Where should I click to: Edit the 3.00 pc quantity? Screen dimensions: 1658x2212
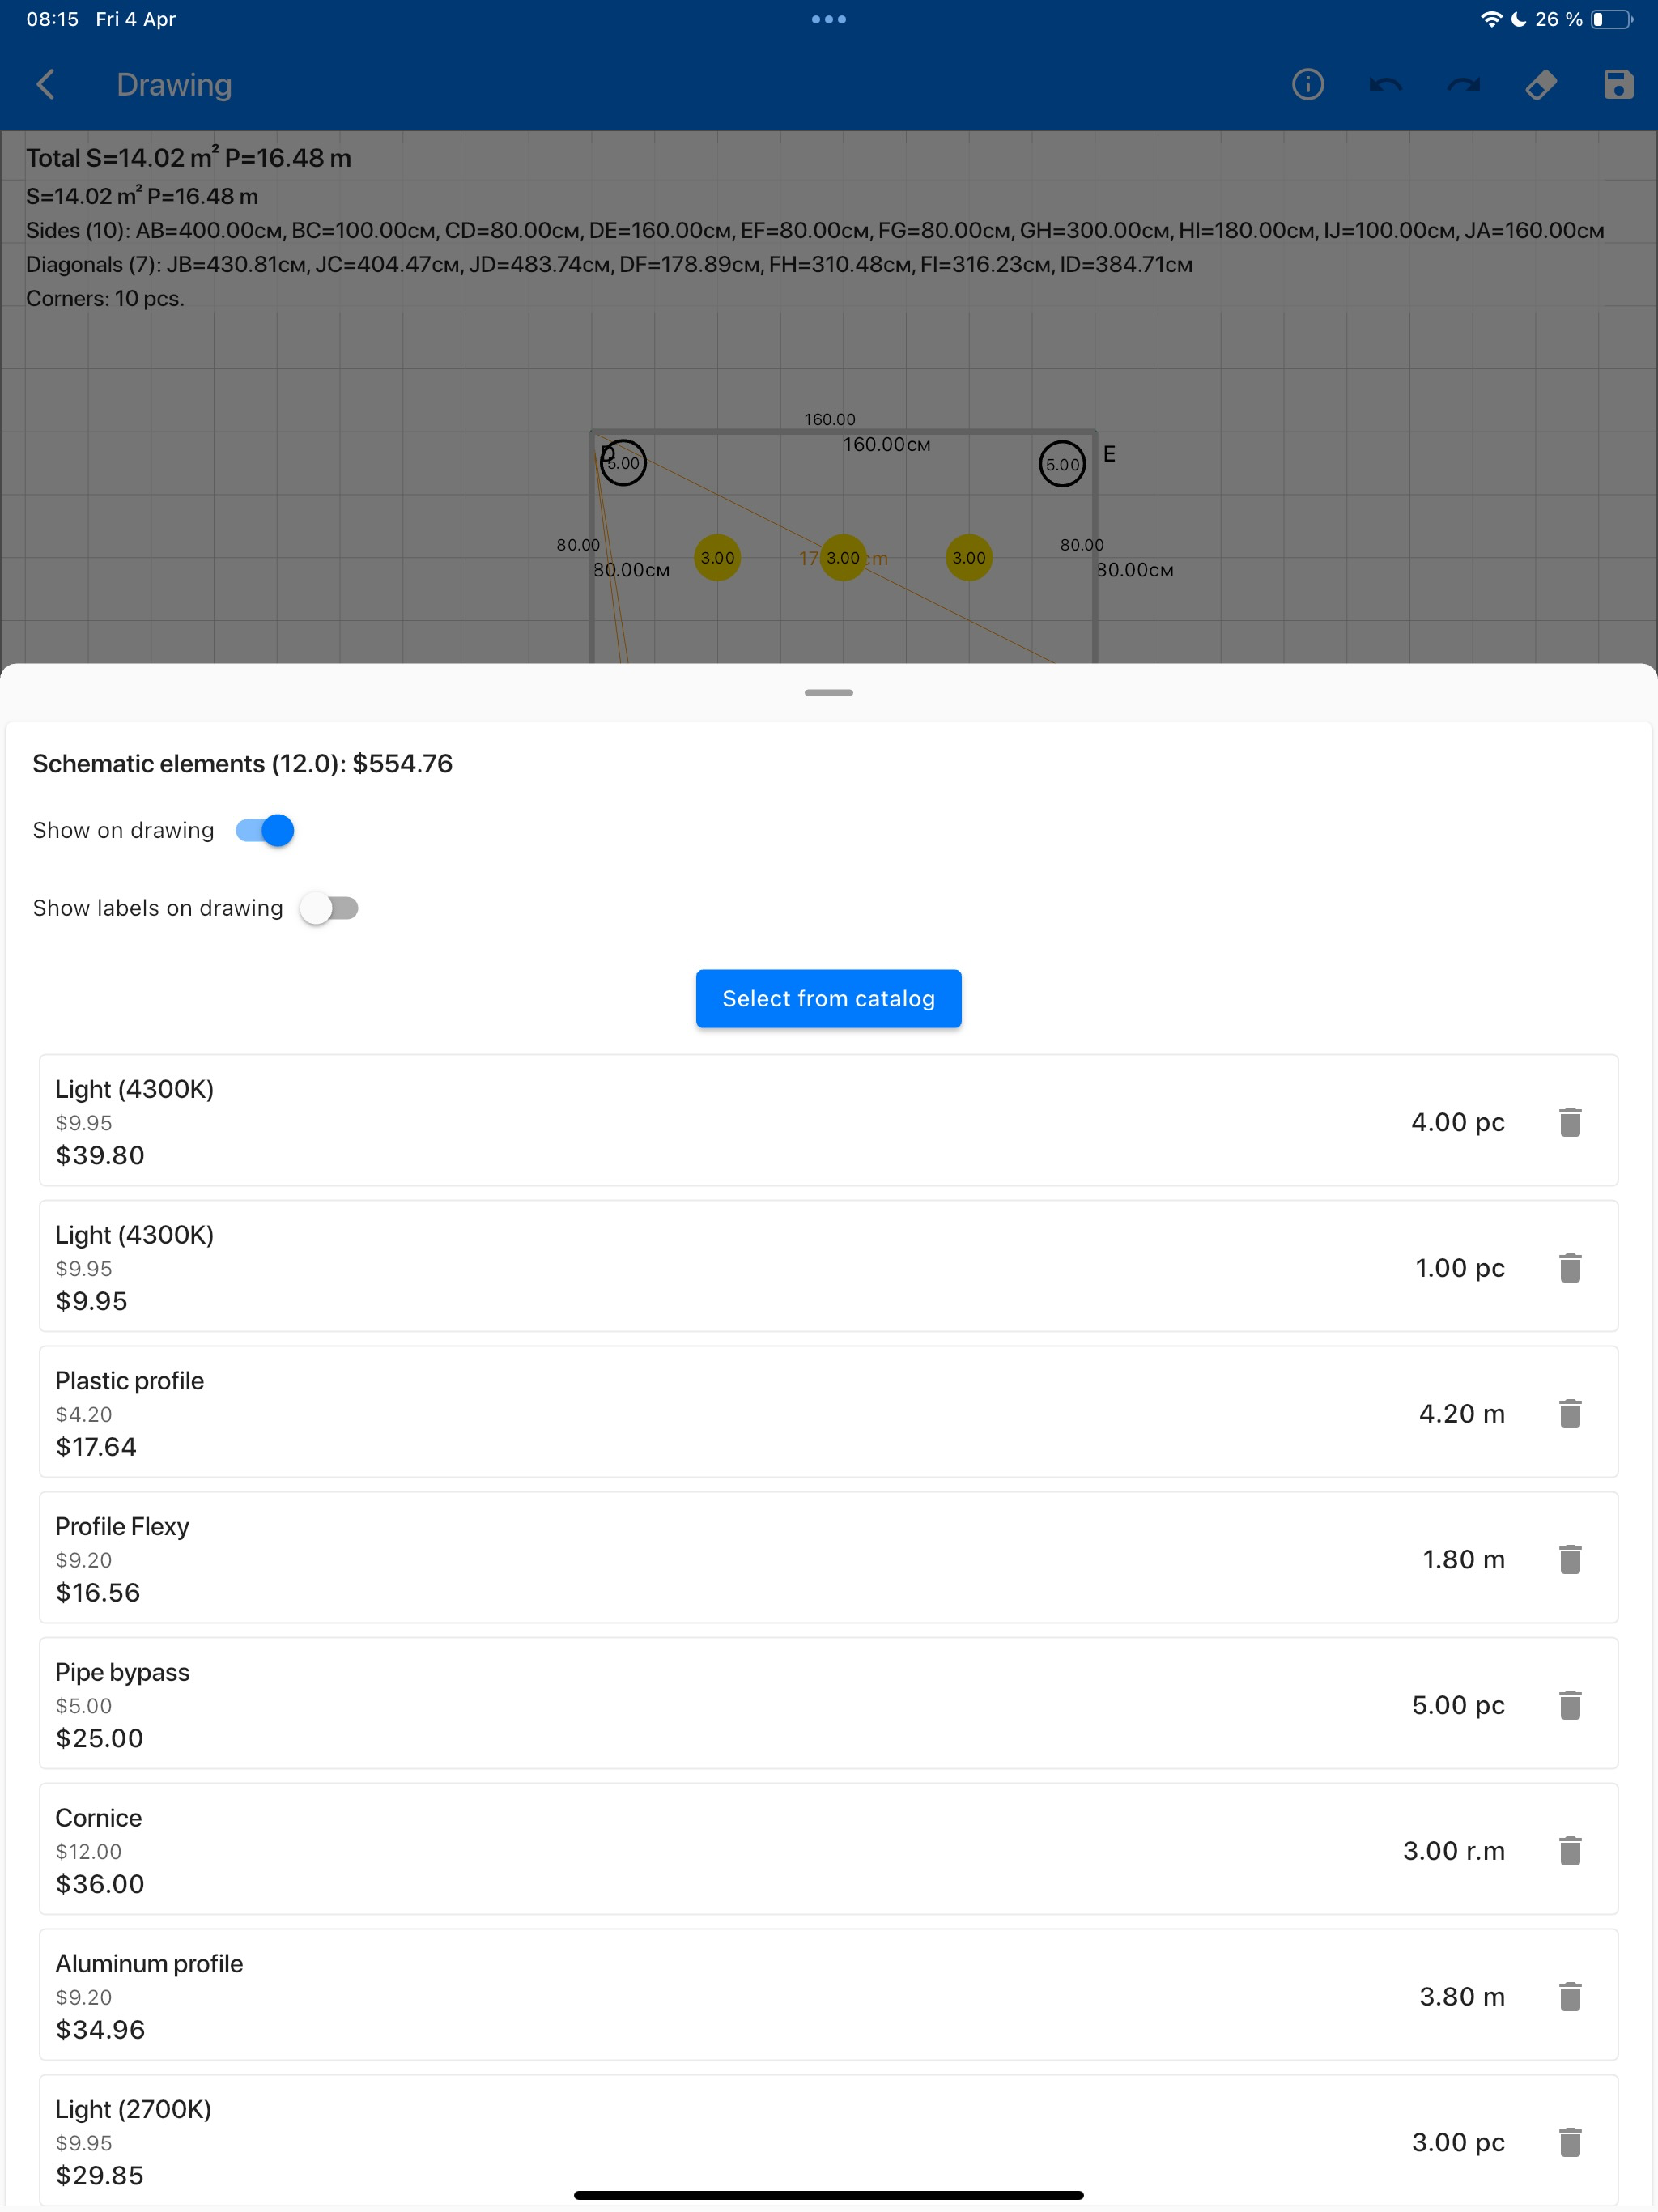tap(1458, 2142)
